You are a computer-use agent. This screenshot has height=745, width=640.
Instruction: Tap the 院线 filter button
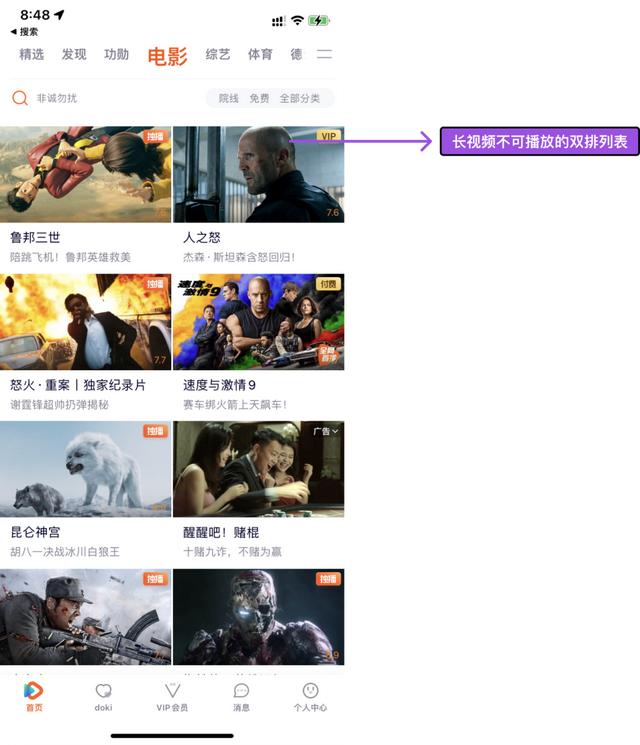click(x=229, y=98)
